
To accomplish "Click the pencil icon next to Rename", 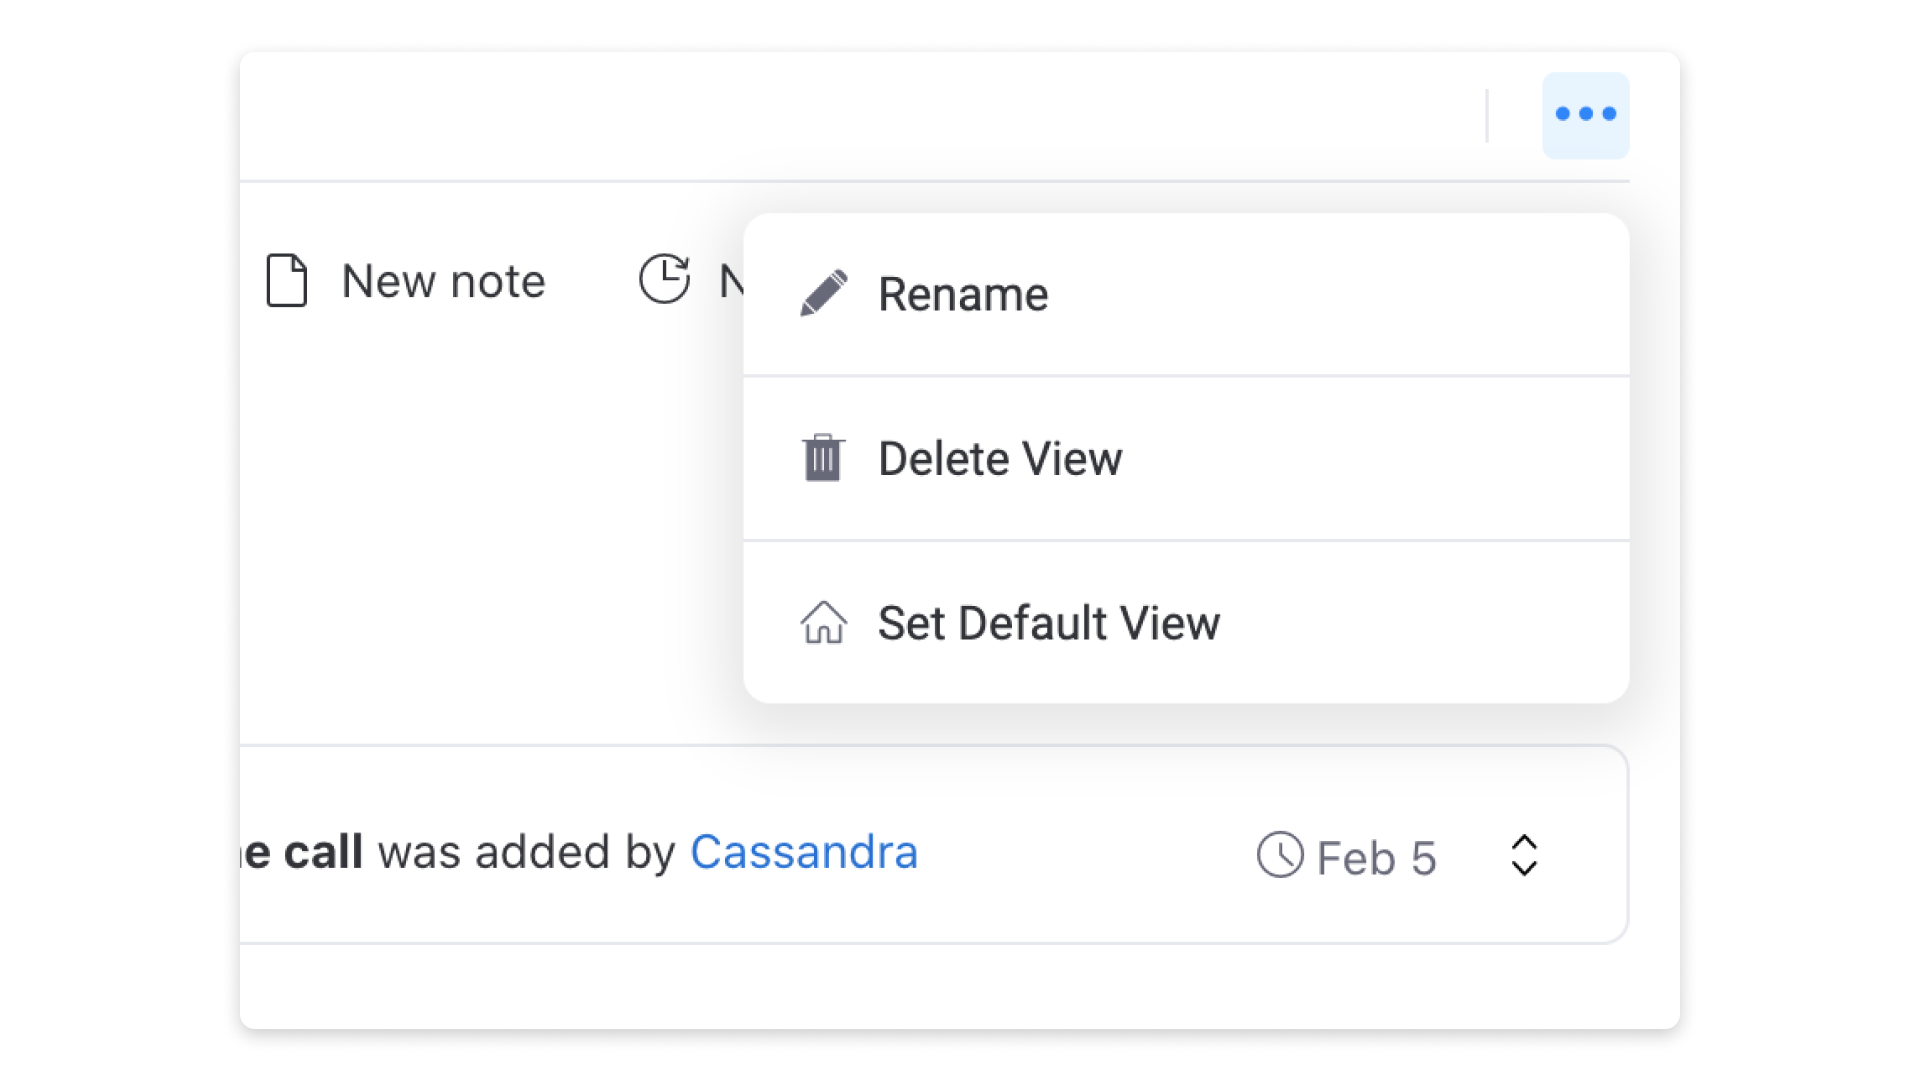I will point(824,293).
